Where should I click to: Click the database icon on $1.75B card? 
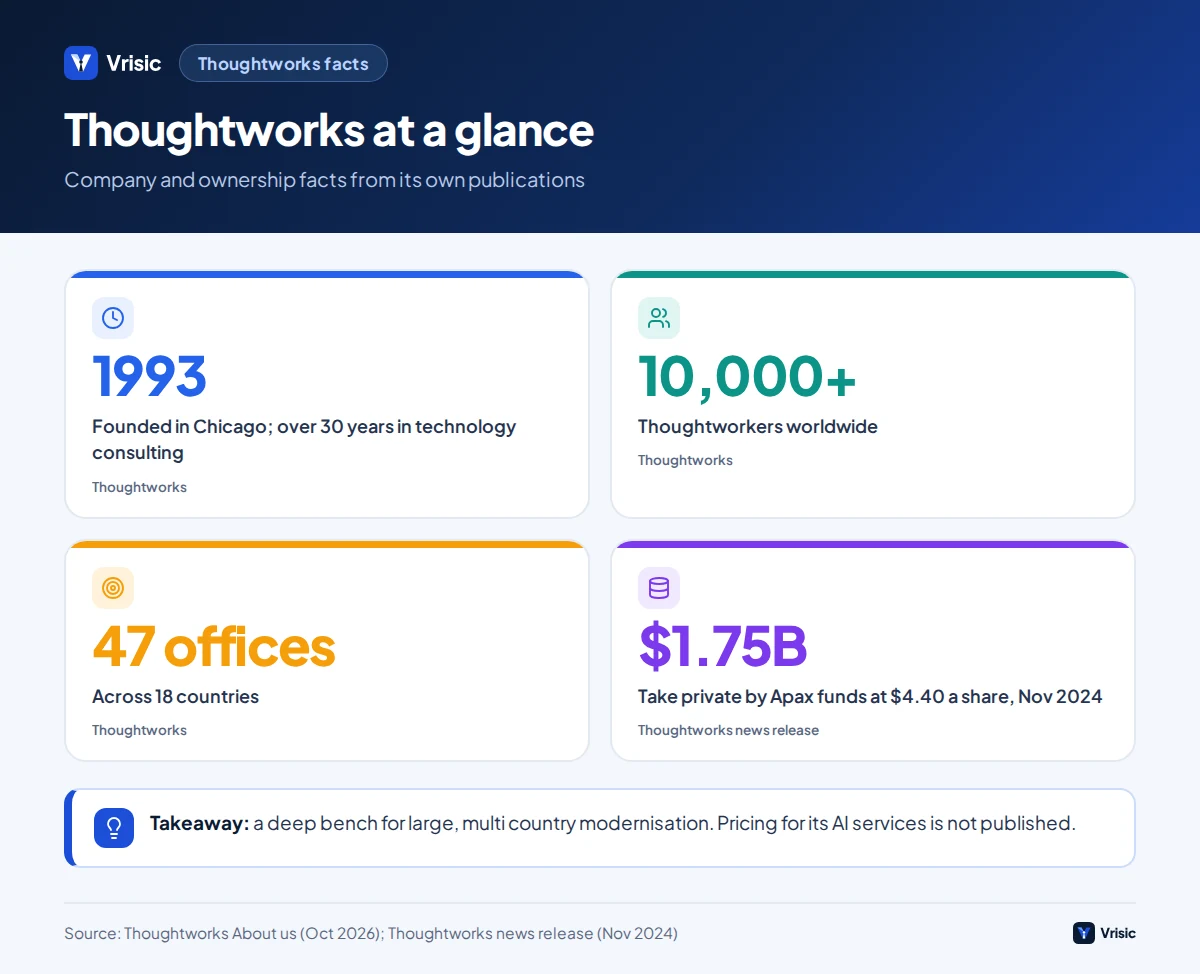(659, 588)
